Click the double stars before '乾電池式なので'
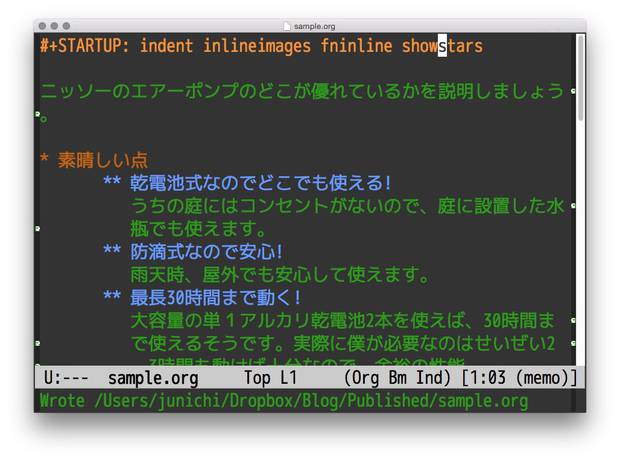 click(112, 181)
